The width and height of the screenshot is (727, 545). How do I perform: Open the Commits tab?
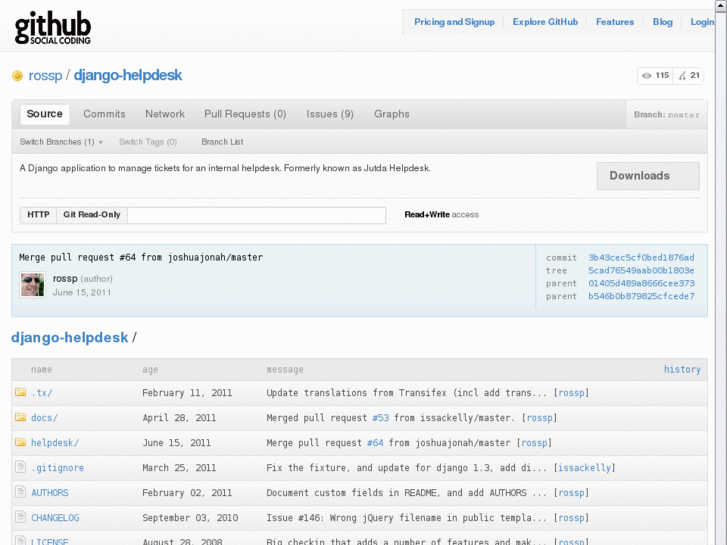coord(104,114)
